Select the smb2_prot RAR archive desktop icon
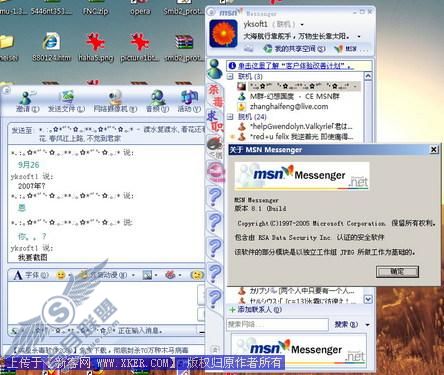444x375 pixels. tap(184, 47)
